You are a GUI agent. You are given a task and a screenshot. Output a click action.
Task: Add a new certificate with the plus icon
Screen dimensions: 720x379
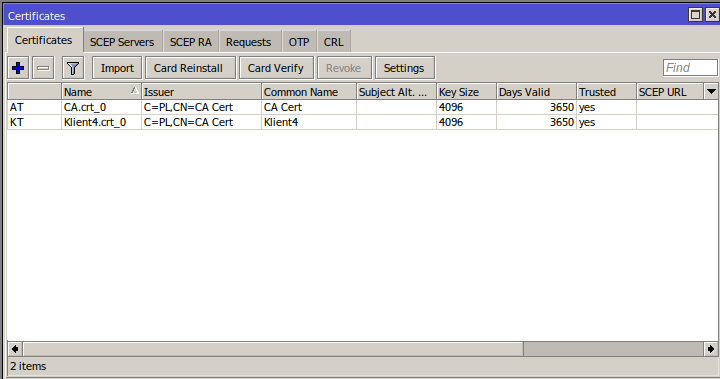(18, 68)
